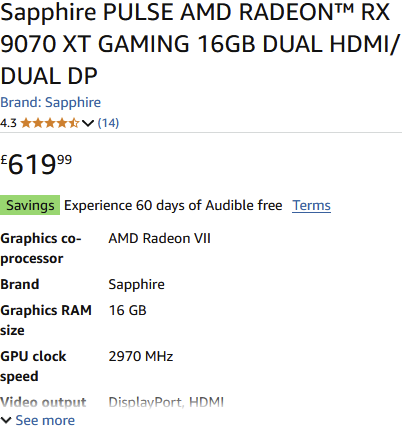402x432 pixels.
Task: Click the Terms link for Audible offer
Action: pyautogui.click(x=311, y=205)
